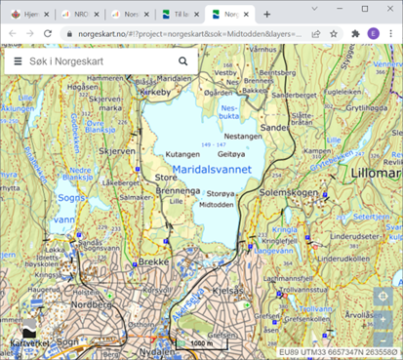Viewport: 403px width, 360px height.
Task: Click the locate-my-position map button
Action: tap(383, 296)
